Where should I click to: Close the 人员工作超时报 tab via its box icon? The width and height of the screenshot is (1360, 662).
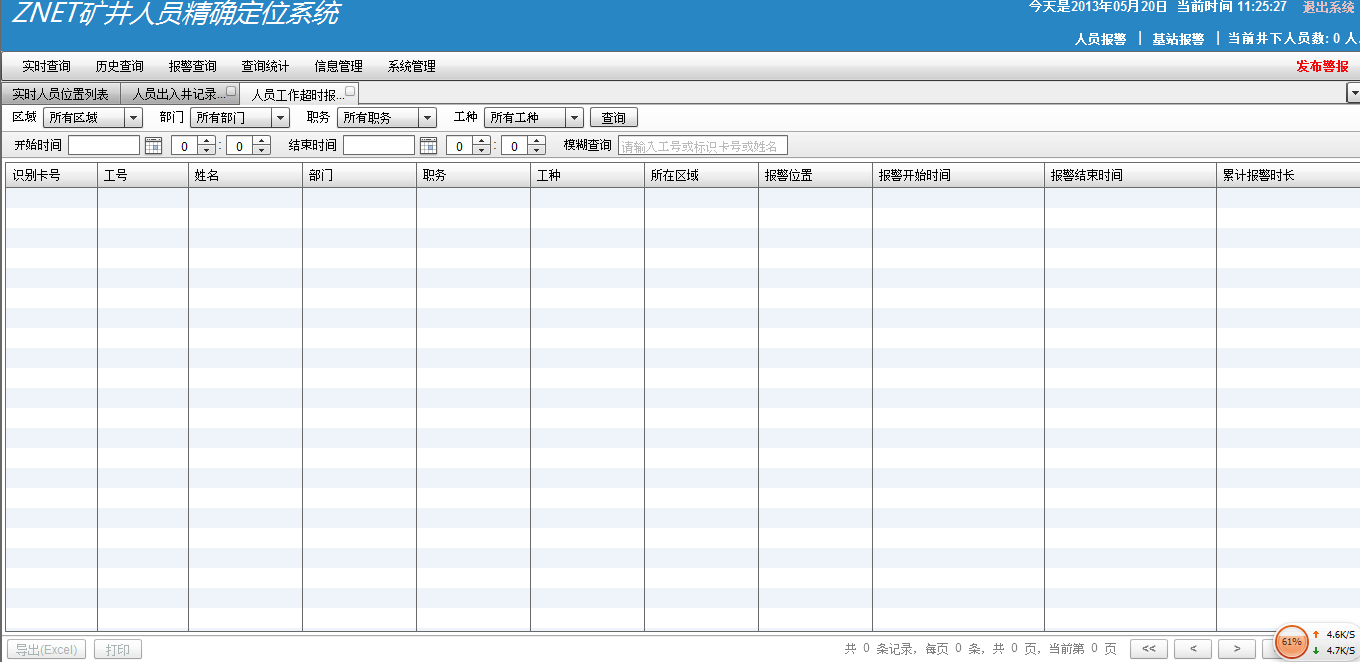[350, 91]
